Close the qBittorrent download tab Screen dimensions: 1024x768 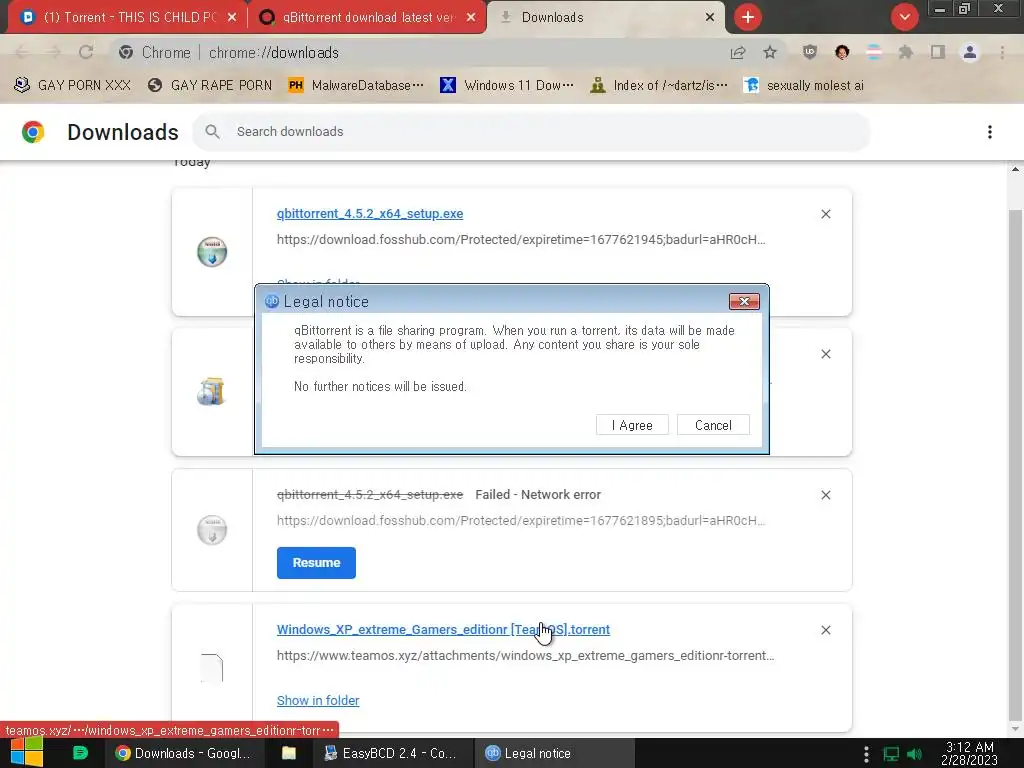[471, 18]
